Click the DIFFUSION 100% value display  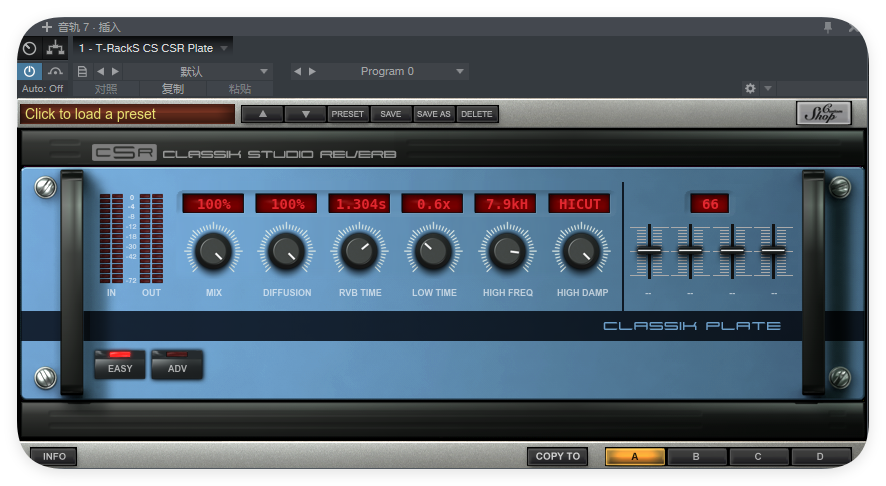(286, 204)
